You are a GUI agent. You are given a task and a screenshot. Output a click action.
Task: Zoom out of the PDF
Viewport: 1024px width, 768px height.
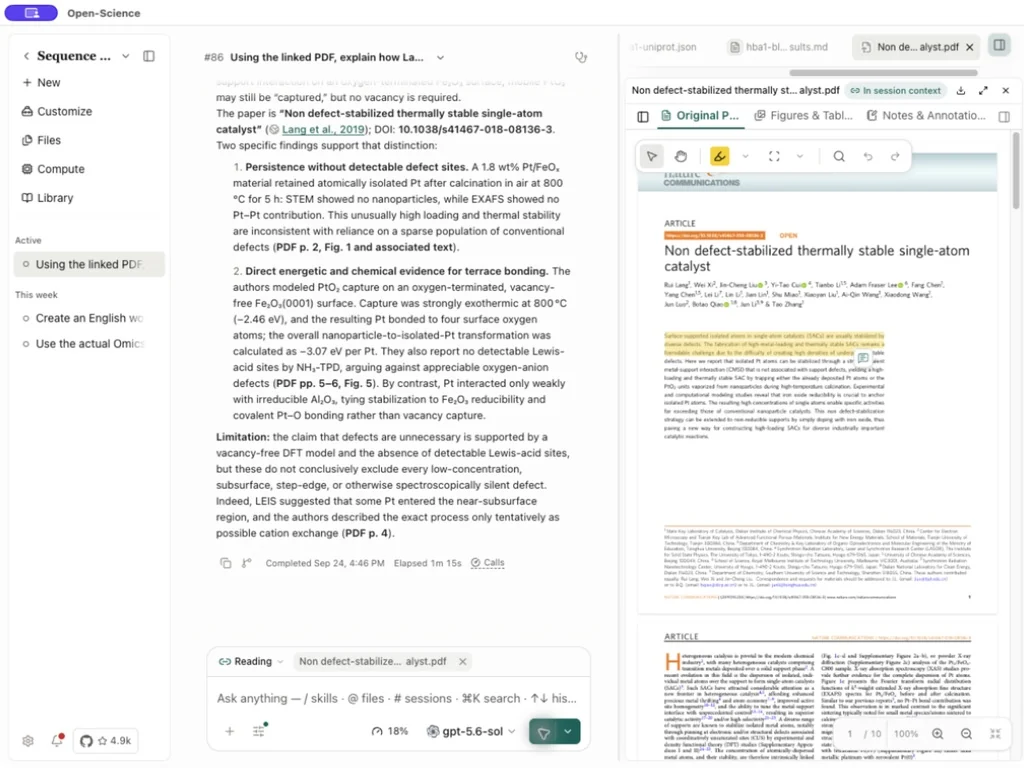pyautogui.click(x=966, y=734)
